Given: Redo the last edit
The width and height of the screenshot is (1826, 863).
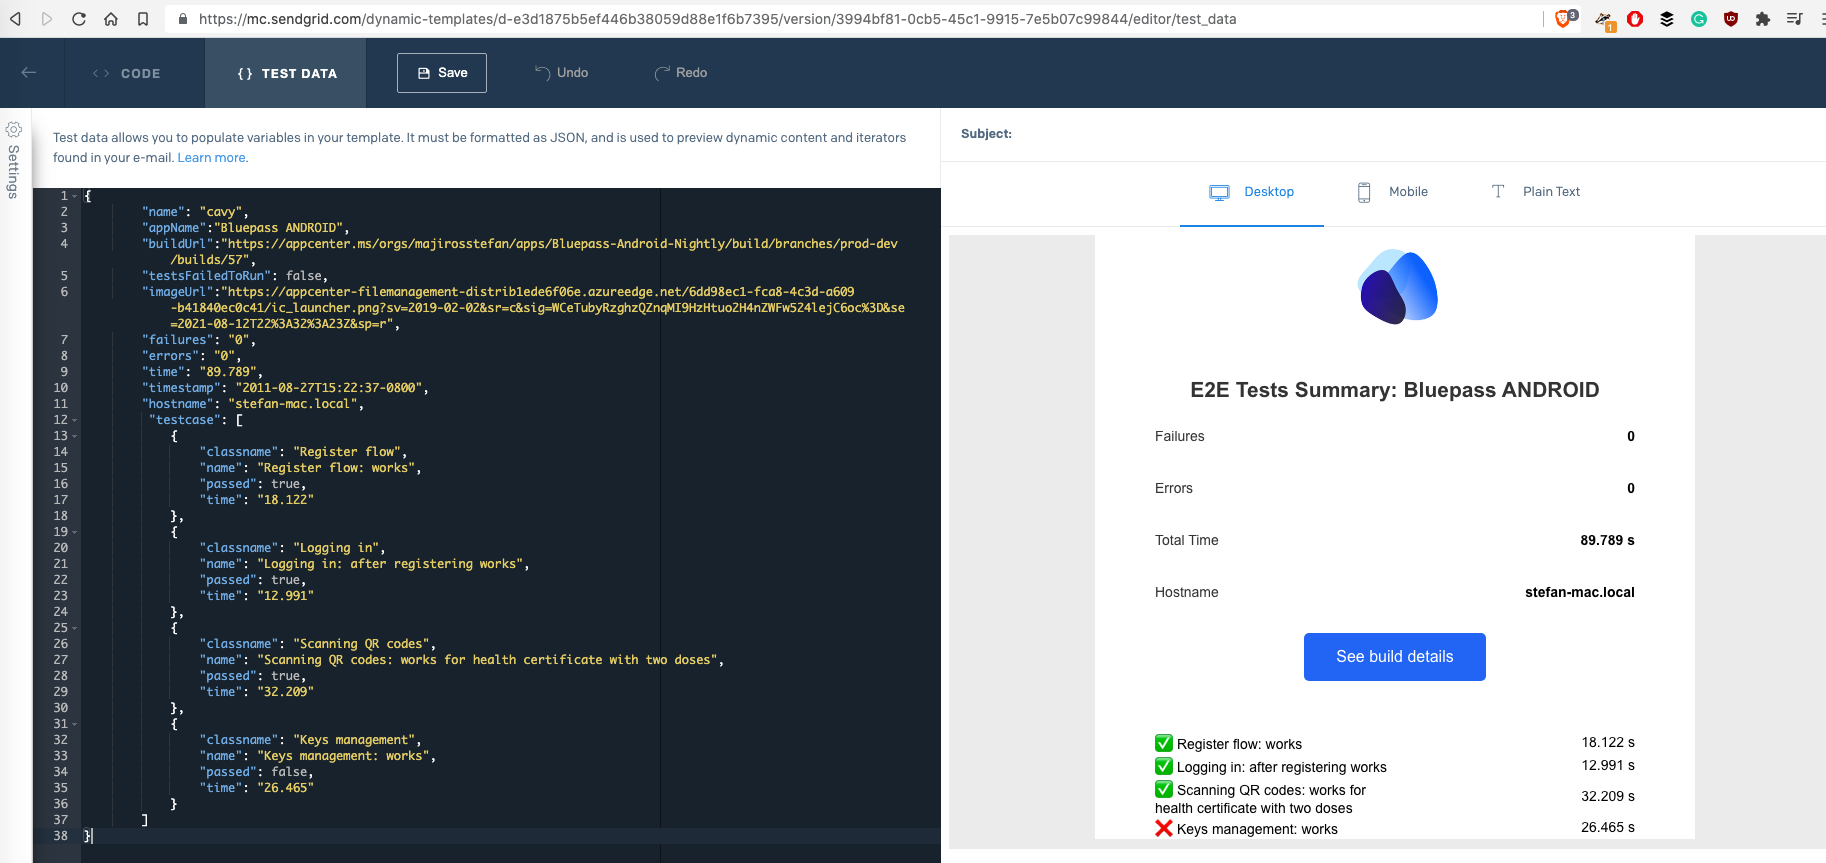Looking at the screenshot, I should [x=681, y=73].
